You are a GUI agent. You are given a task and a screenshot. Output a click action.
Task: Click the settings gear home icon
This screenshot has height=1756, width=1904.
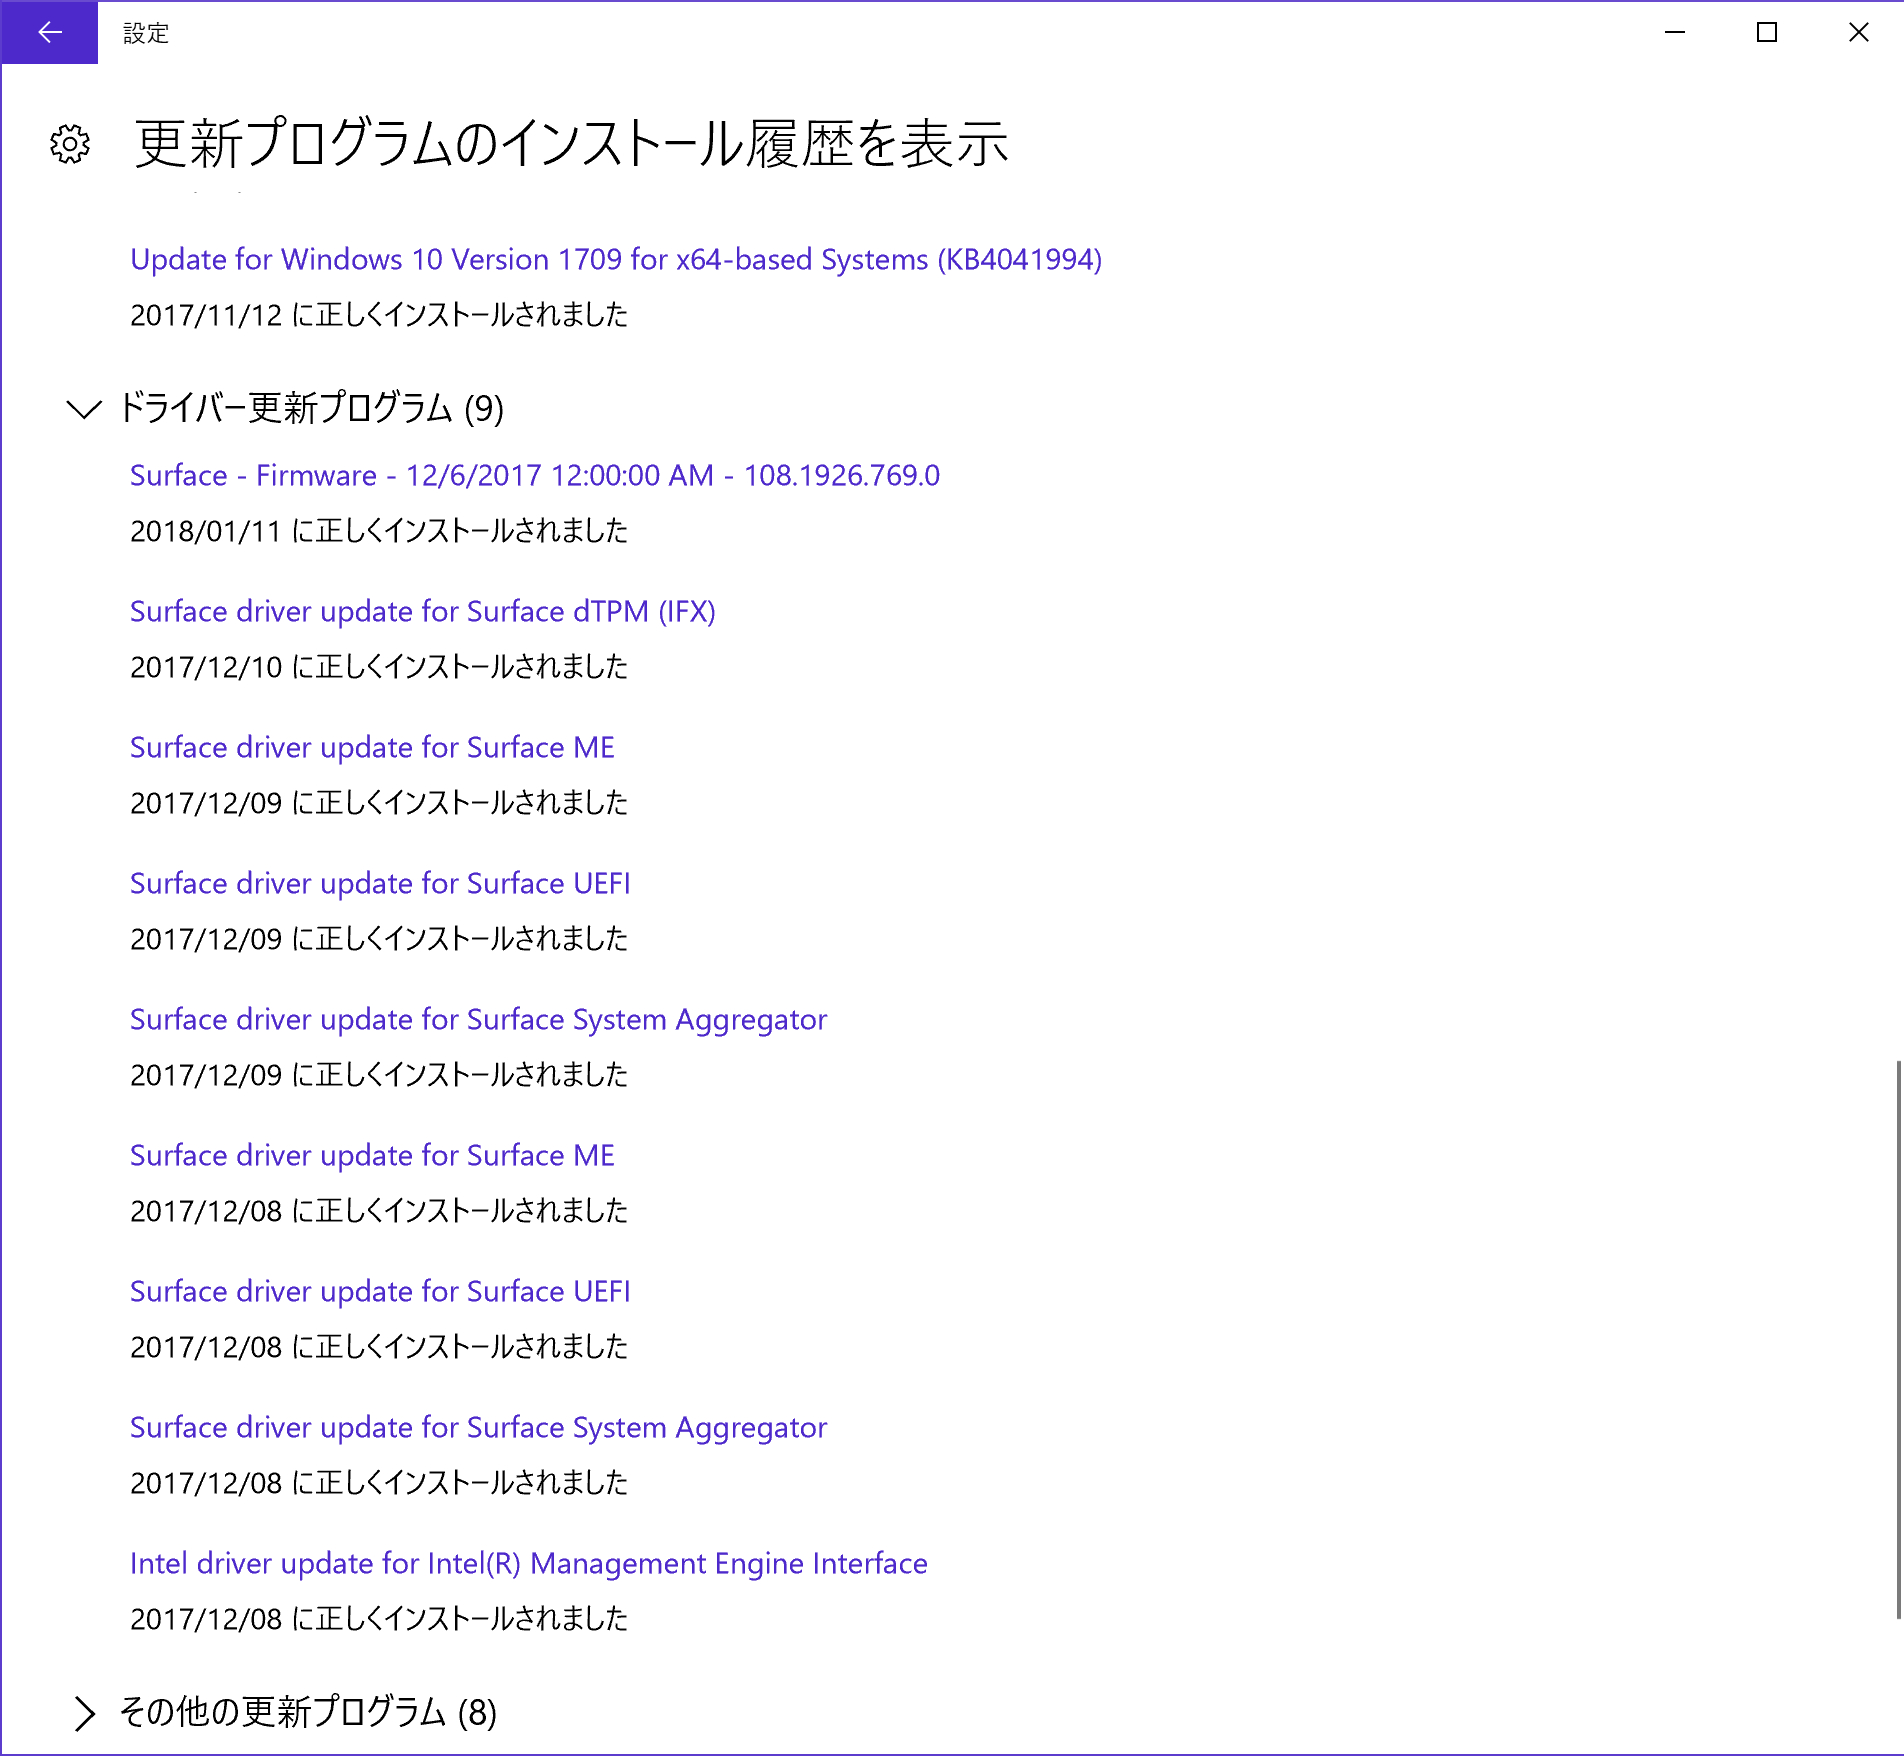[x=70, y=144]
